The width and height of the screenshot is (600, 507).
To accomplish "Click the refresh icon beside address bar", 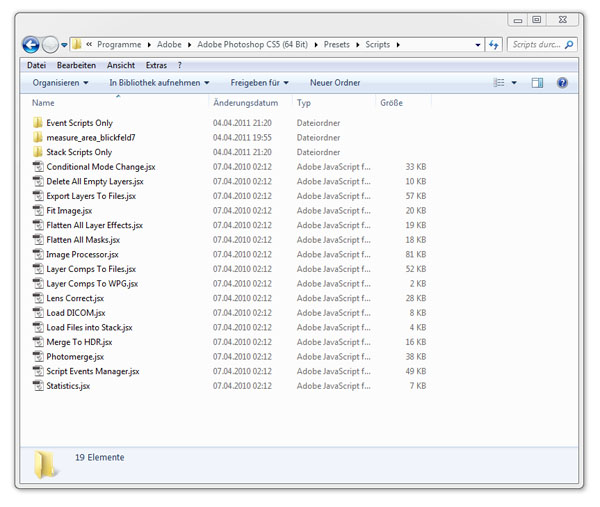I will pos(494,45).
